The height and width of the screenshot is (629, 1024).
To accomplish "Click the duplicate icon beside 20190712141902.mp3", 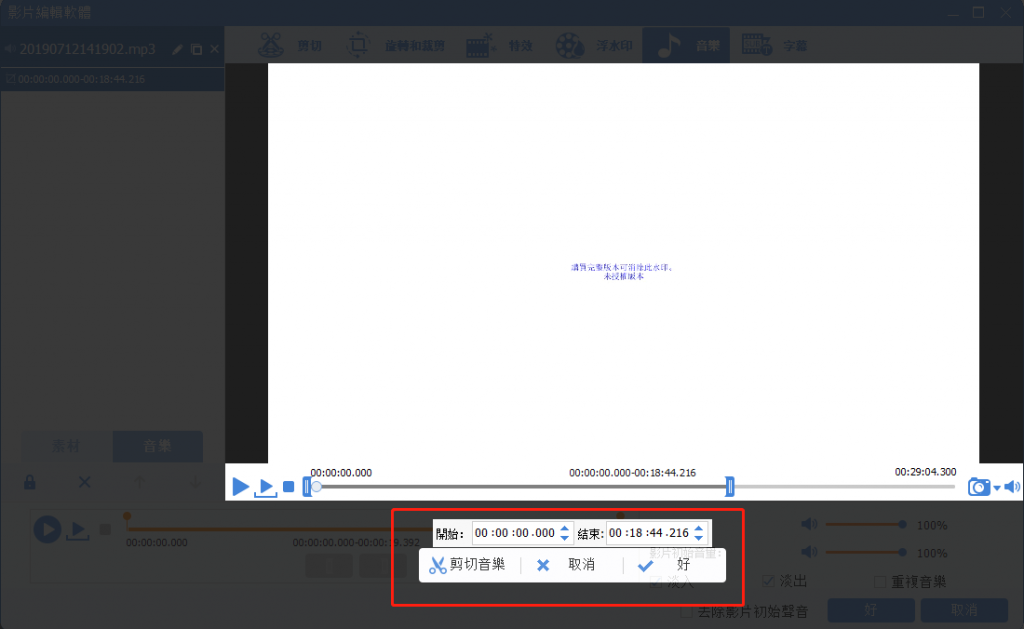I will coord(196,50).
